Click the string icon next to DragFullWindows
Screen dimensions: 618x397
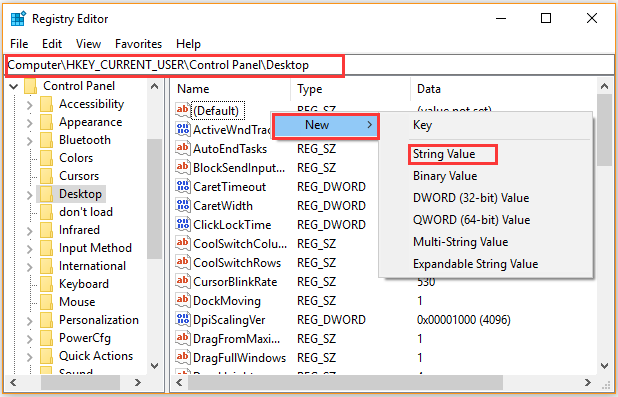(x=182, y=357)
